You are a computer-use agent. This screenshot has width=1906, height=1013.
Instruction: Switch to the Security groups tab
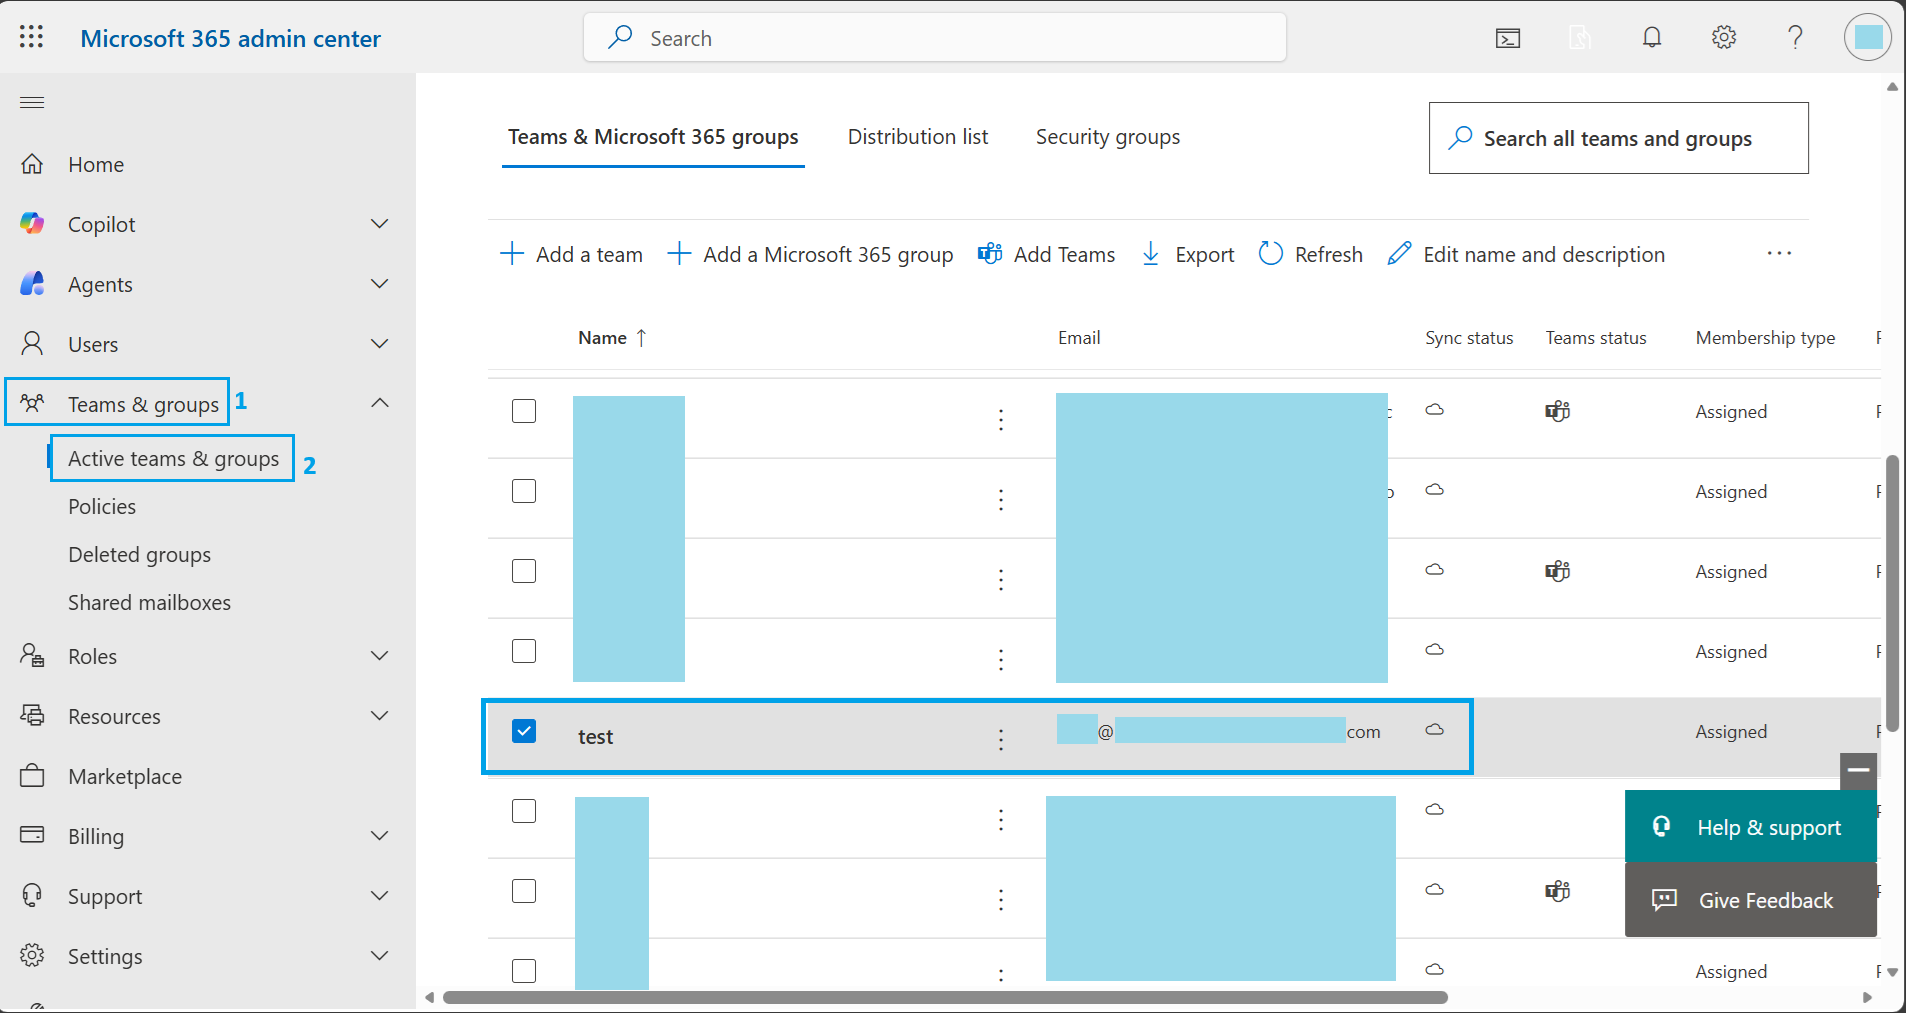click(1108, 137)
